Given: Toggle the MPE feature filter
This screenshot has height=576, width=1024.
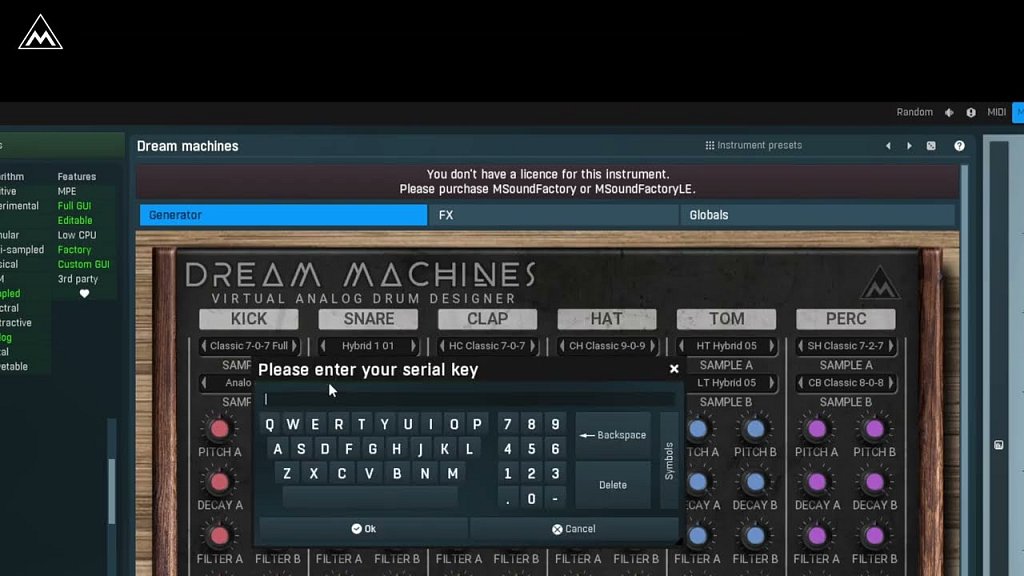Looking at the screenshot, I should tap(67, 191).
